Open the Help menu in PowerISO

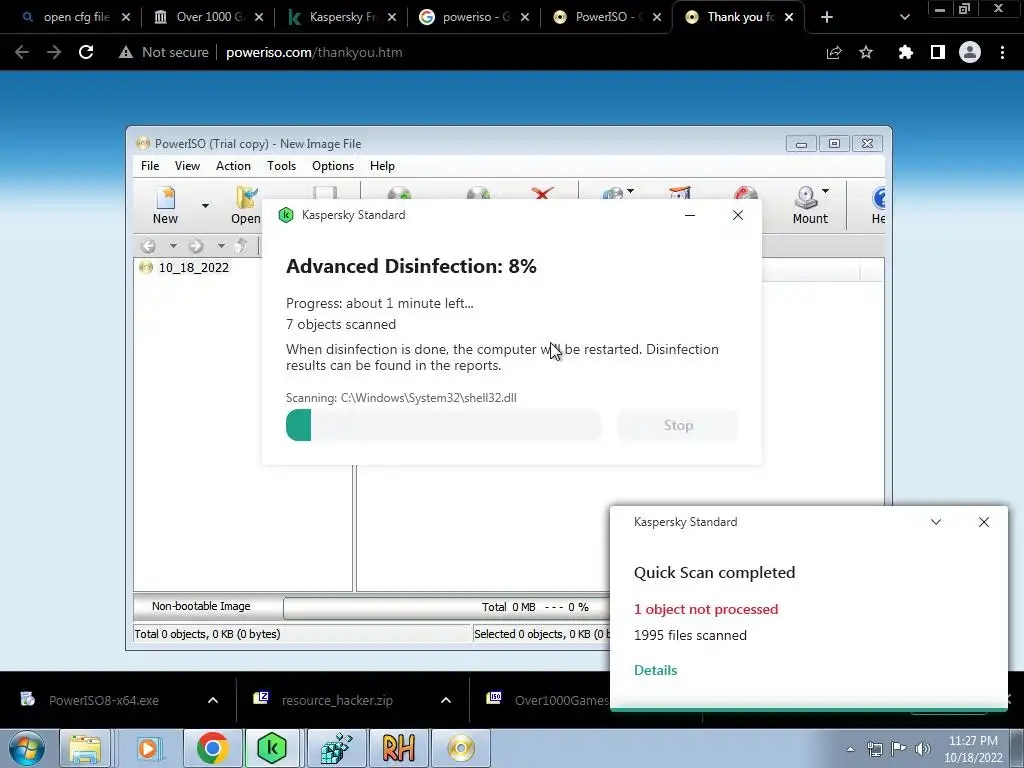point(382,166)
